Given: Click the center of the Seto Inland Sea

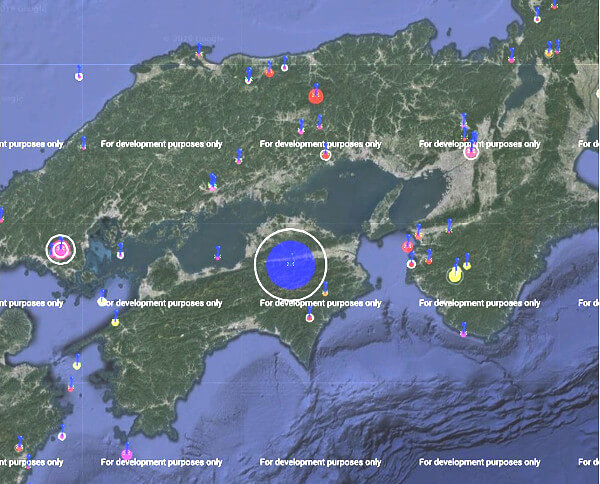Looking at the screenshot, I should coord(300,200).
